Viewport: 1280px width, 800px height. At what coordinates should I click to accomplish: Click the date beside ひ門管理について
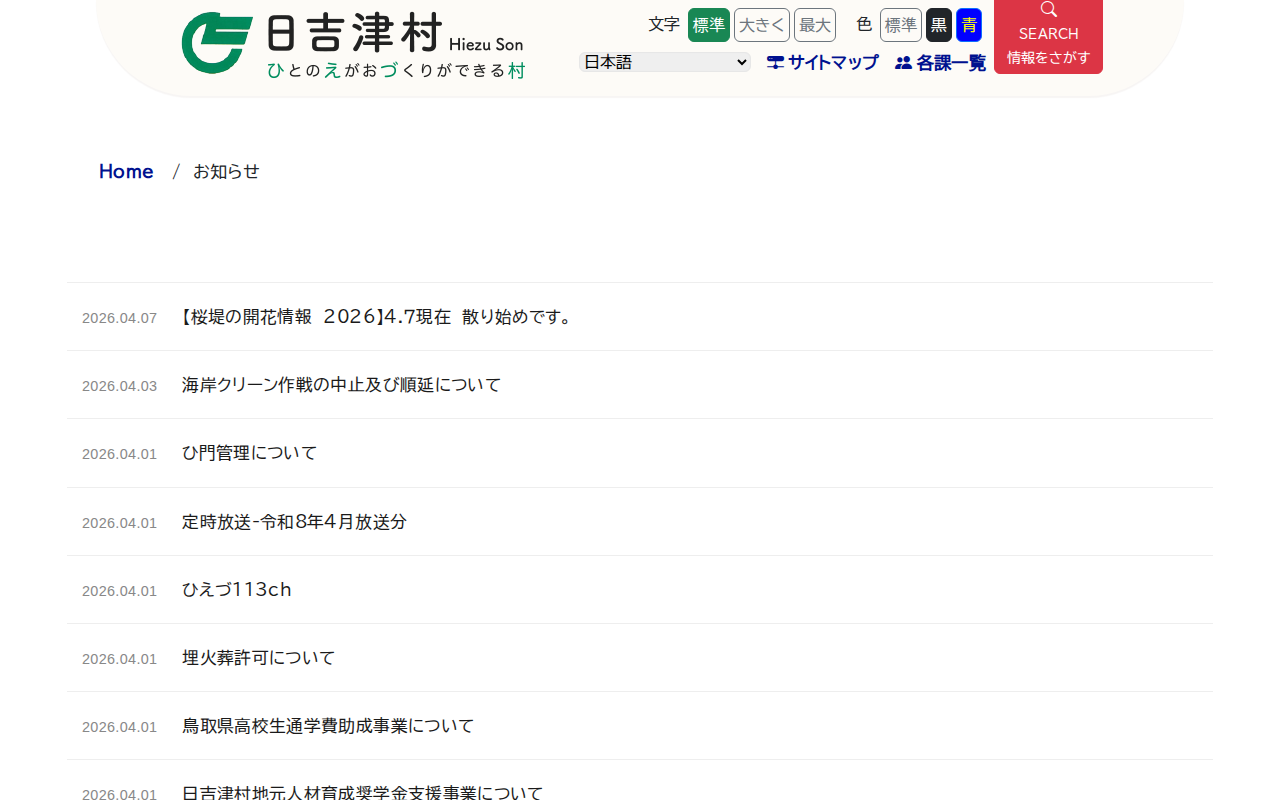119,454
